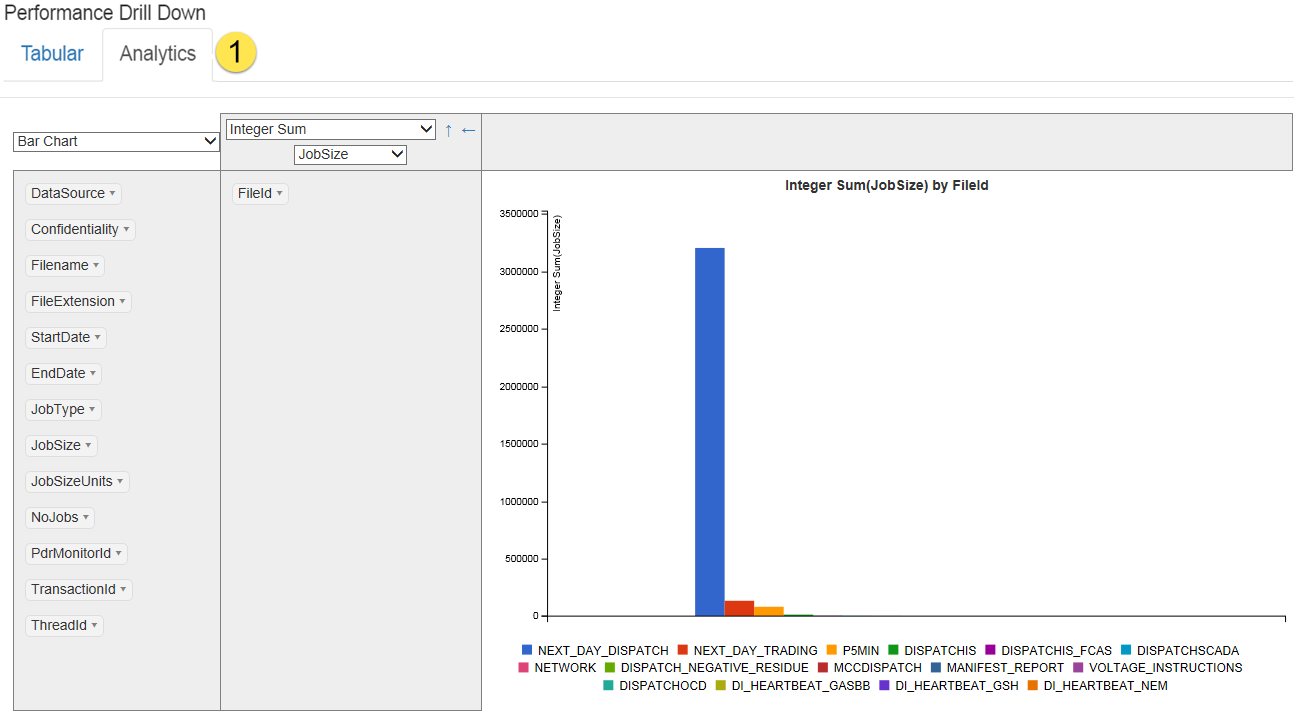This screenshot has width=1294, height=719.
Task: Open the StartDate filter triangle
Action: (98, 338)
